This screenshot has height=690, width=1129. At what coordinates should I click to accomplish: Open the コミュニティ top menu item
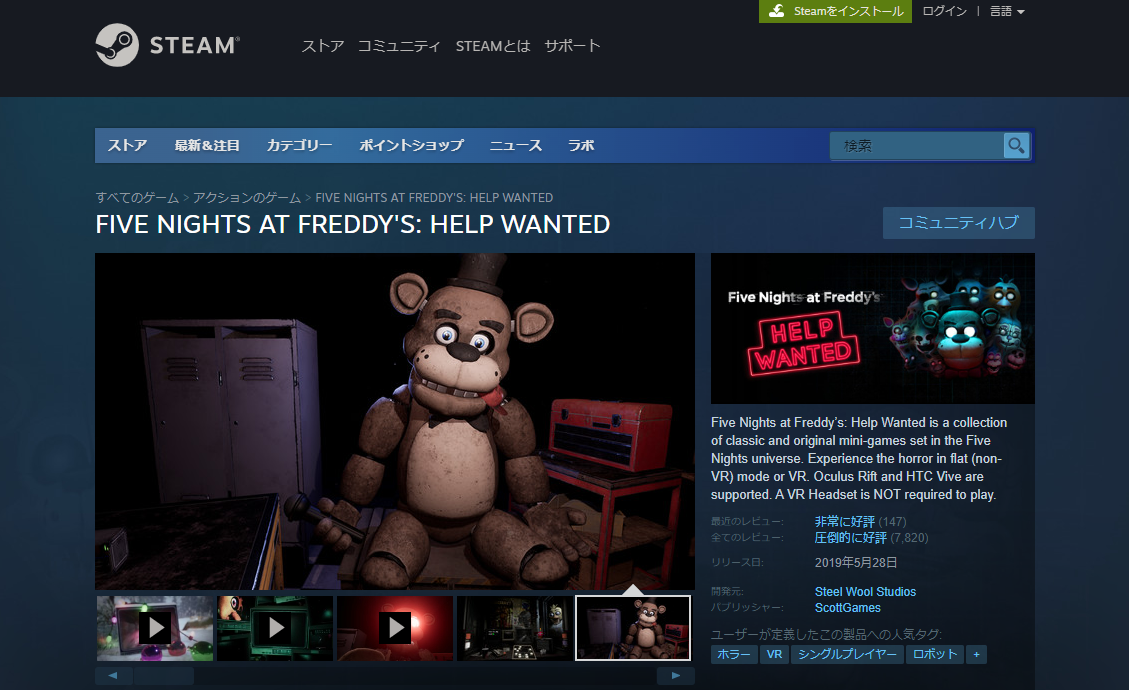[399, 46]
